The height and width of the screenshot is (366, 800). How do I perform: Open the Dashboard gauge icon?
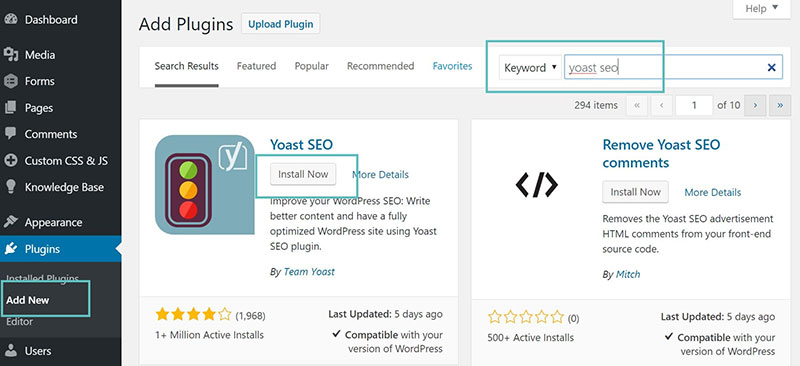(x=10, y=19)
